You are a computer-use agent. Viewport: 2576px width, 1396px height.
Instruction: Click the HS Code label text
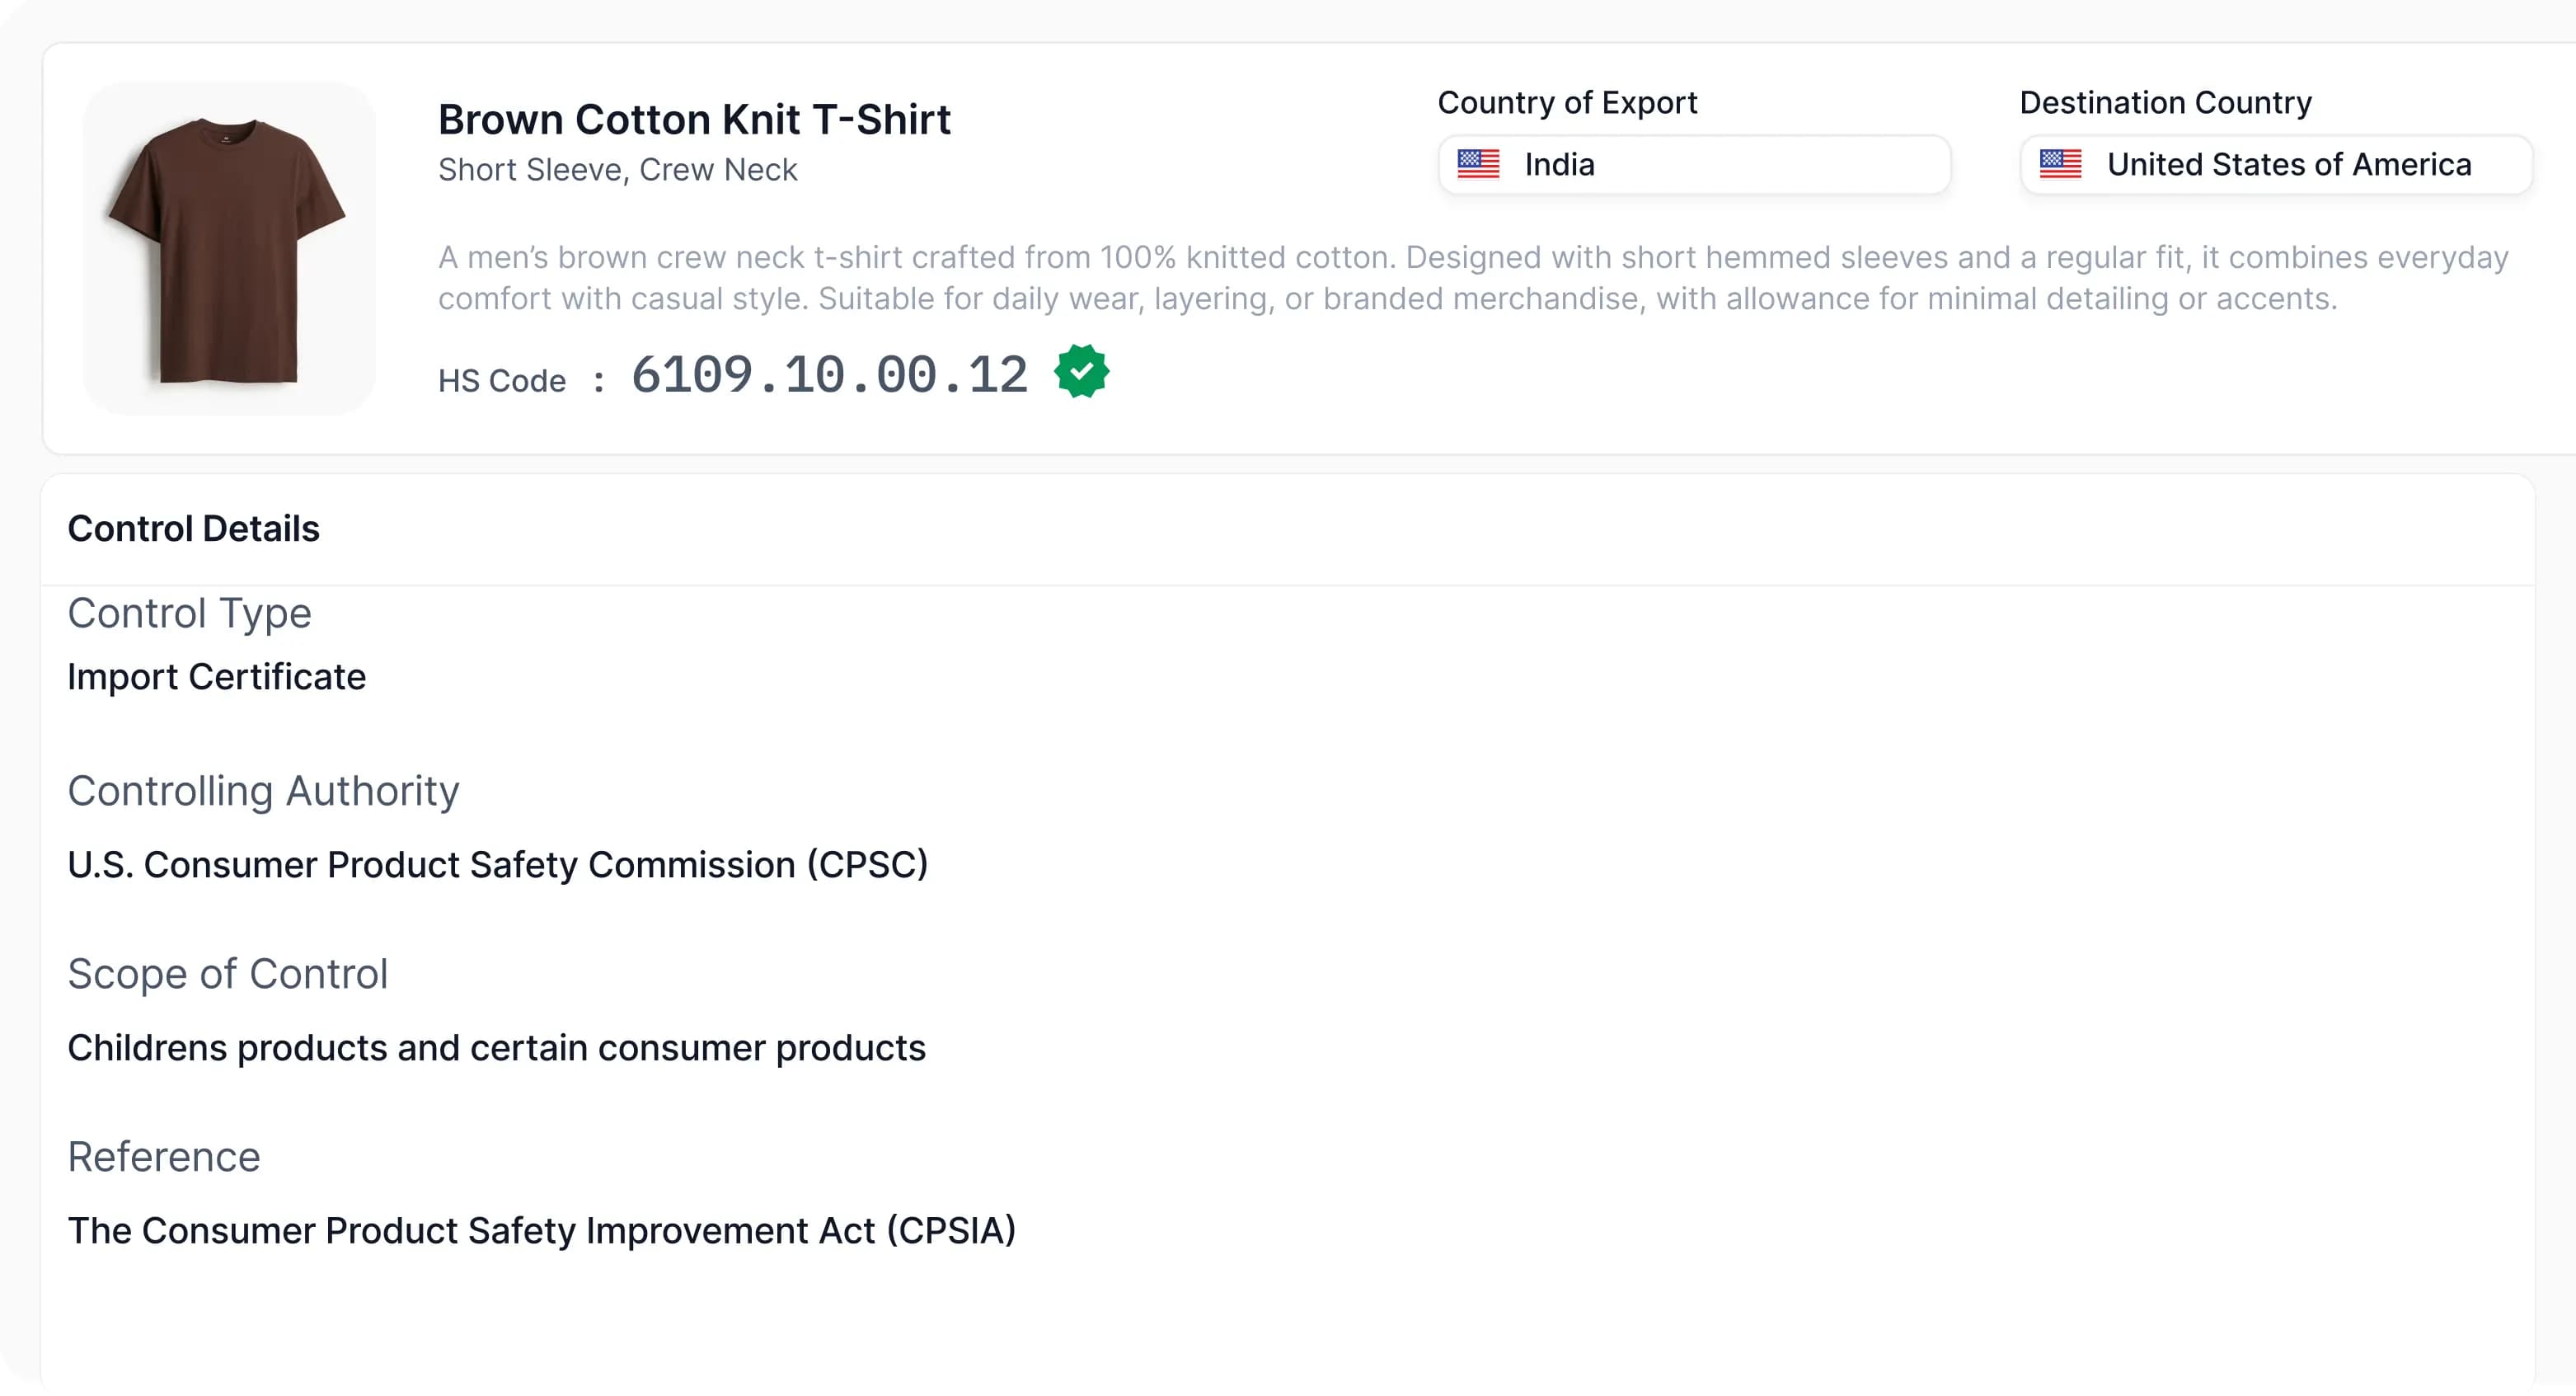501,381
